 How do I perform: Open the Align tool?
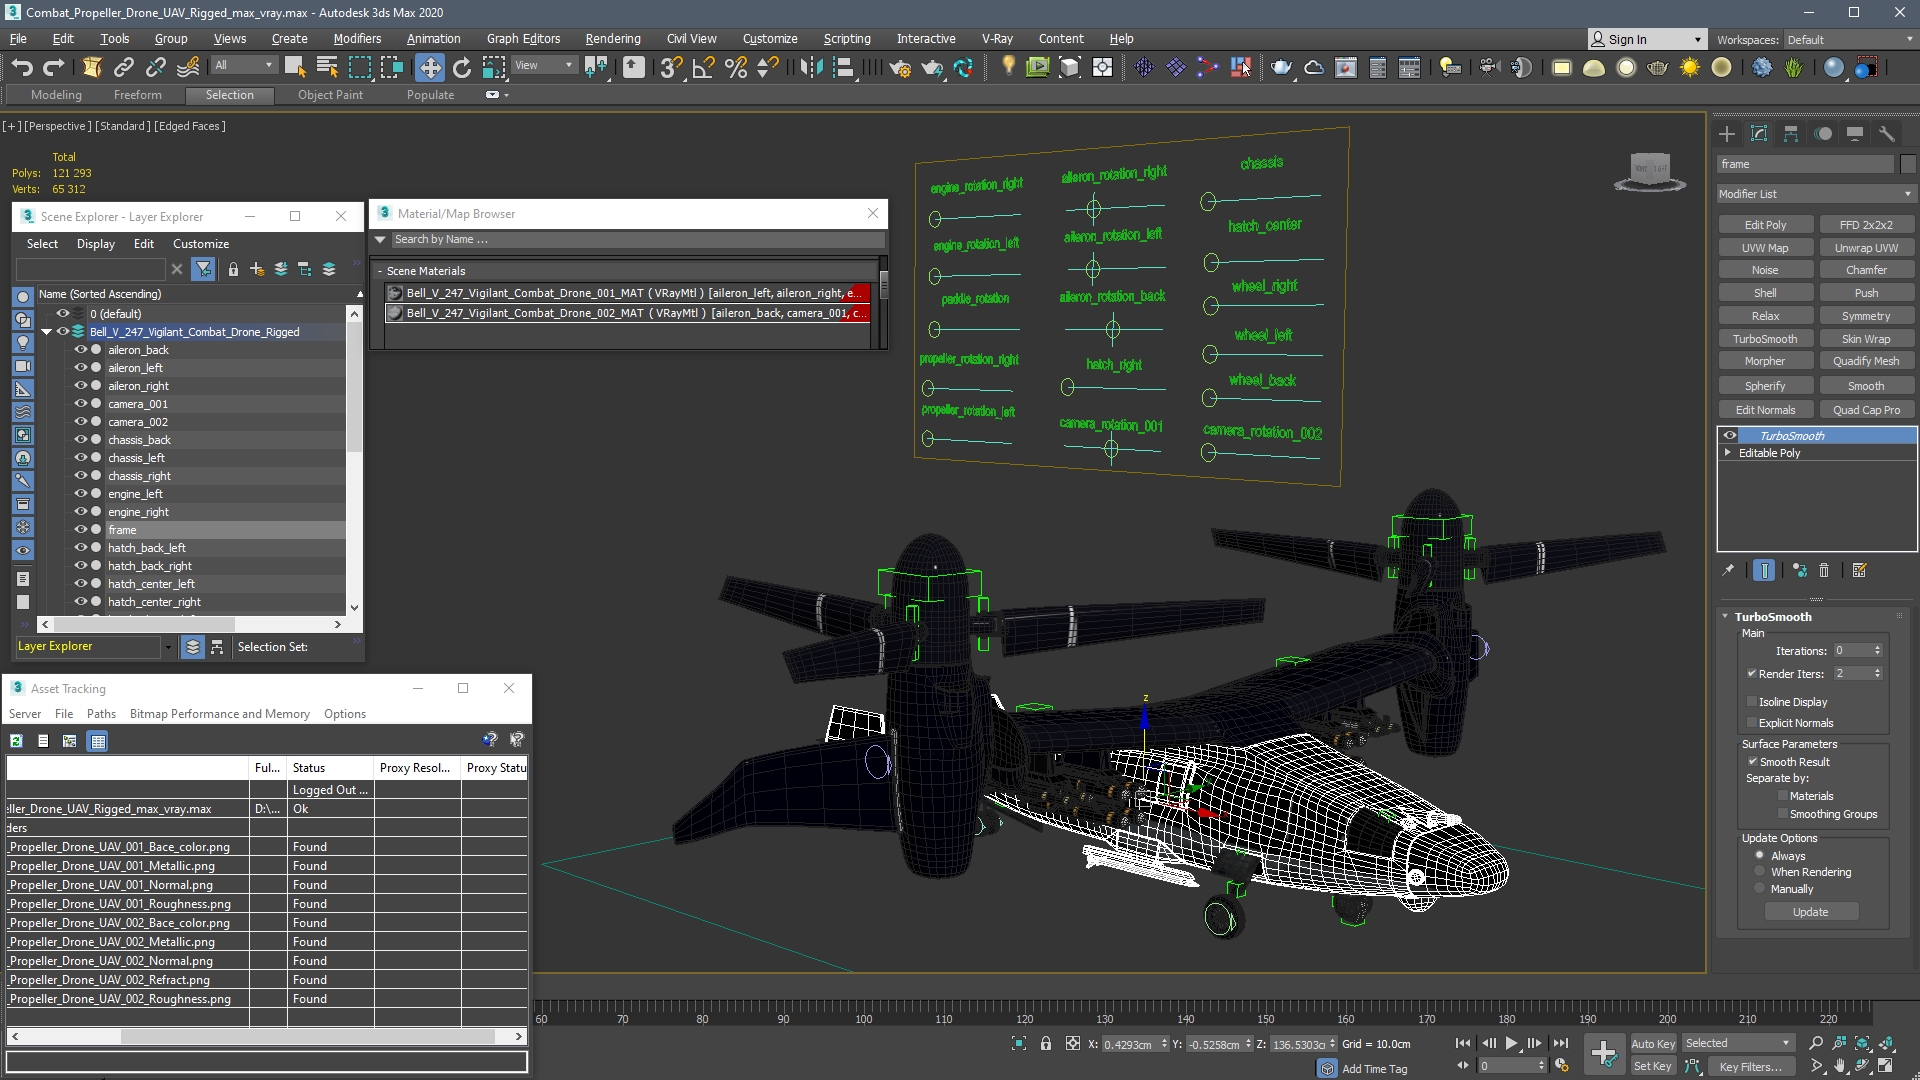pyautogui.click(x=844, y=68)
